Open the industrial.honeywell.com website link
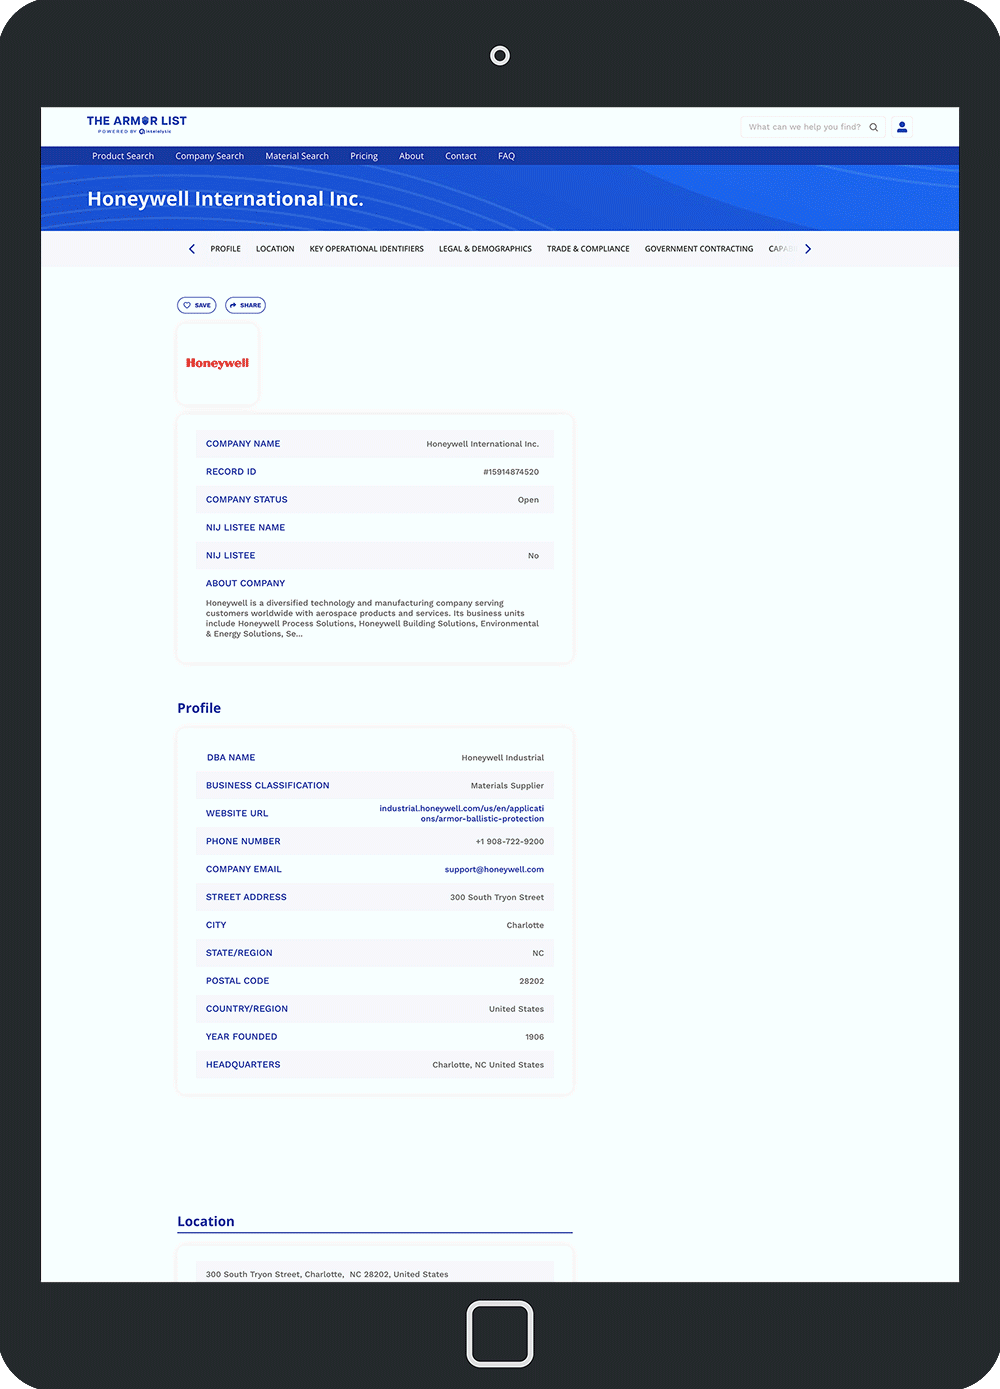This screenshot has height=1389, width=1000. [462, 813]
